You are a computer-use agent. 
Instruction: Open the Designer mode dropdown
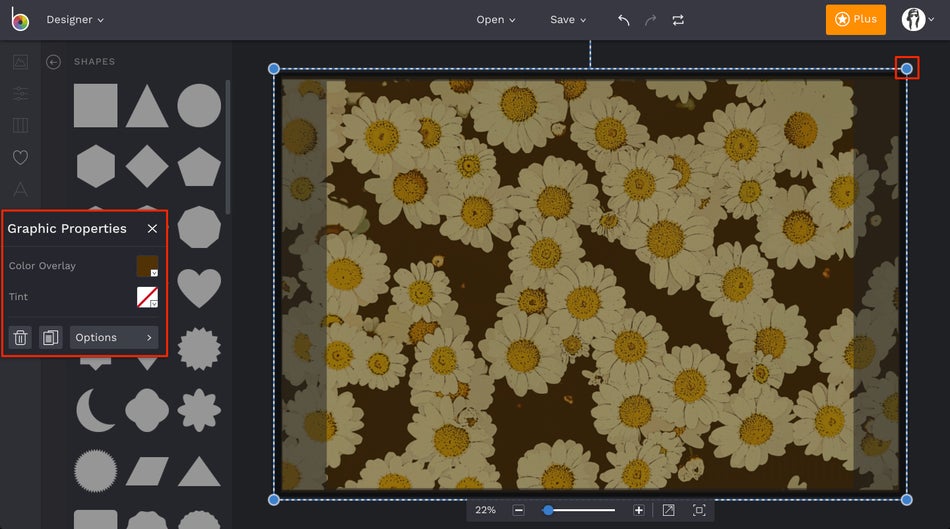75,20
